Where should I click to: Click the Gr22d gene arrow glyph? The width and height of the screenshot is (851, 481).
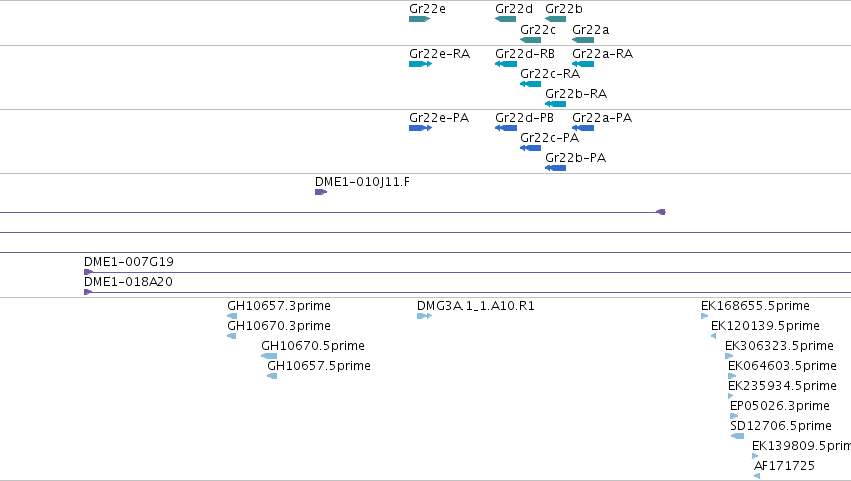point(505,19)
